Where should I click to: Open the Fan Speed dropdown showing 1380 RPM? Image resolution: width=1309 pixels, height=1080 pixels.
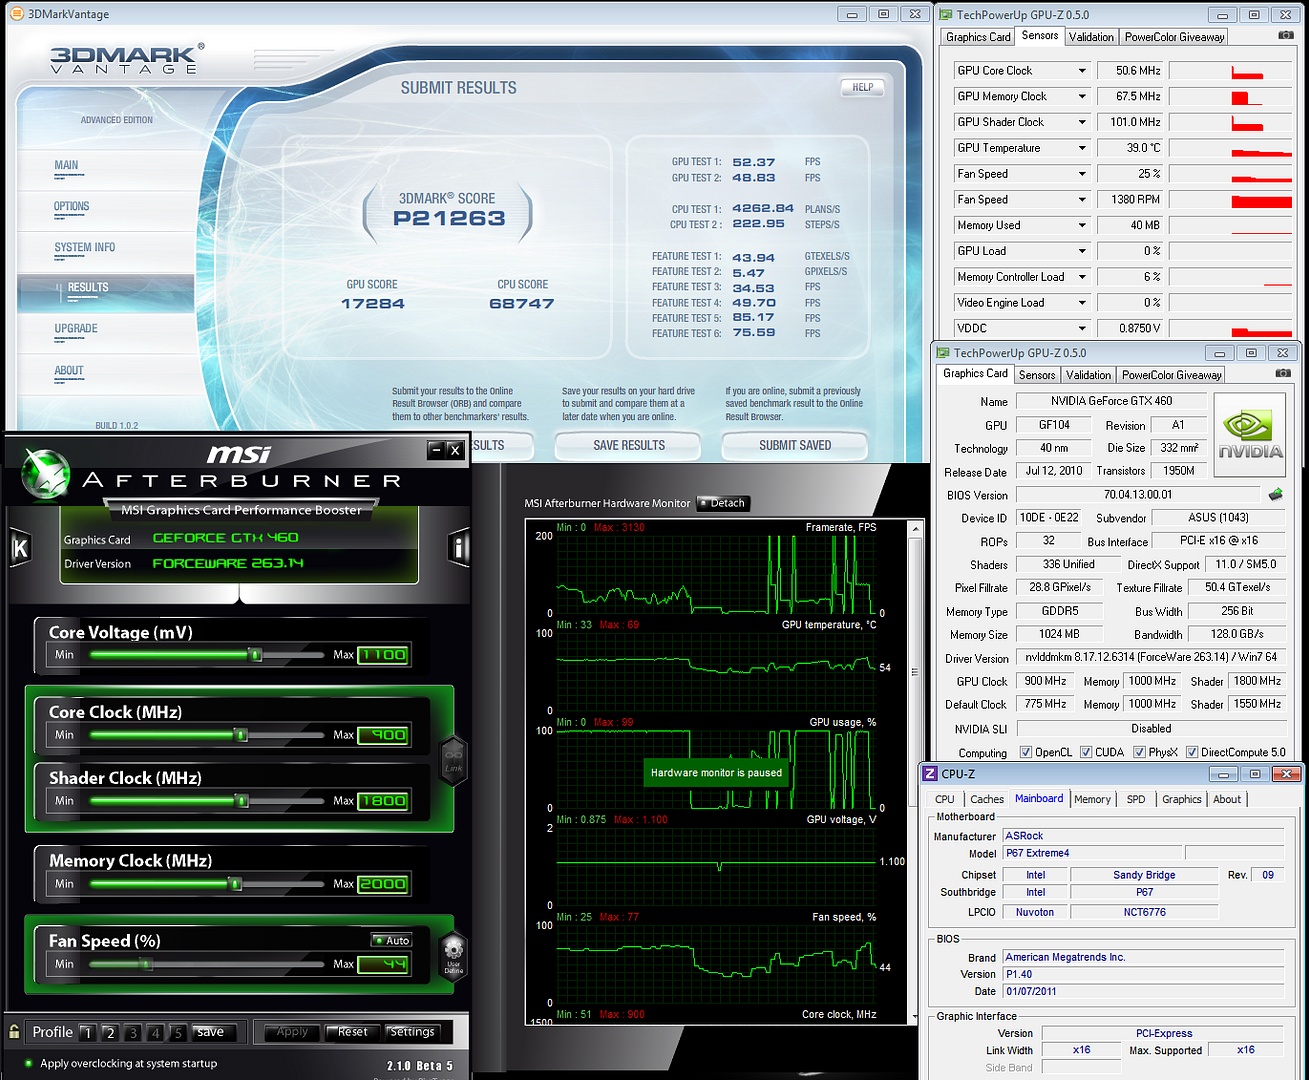click(x=1082, y=200)
